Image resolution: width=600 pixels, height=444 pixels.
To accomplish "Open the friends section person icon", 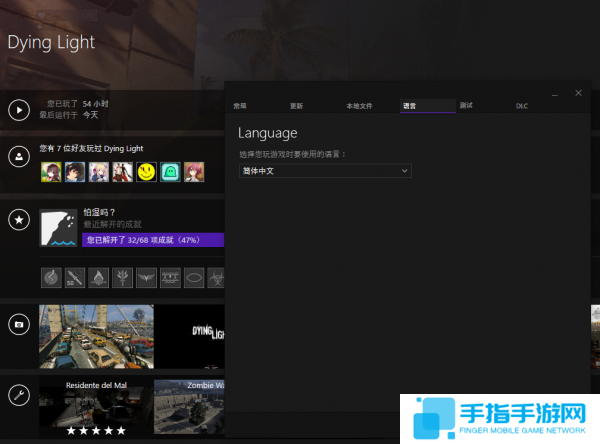I will [x=18, y=158].
